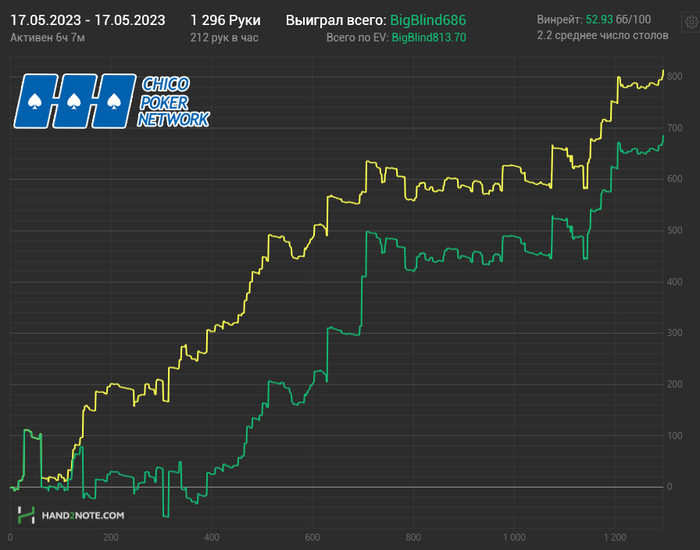Select the 1 200 x-axis label
This screenshot has height=550, width=700.
coord(615,538)
